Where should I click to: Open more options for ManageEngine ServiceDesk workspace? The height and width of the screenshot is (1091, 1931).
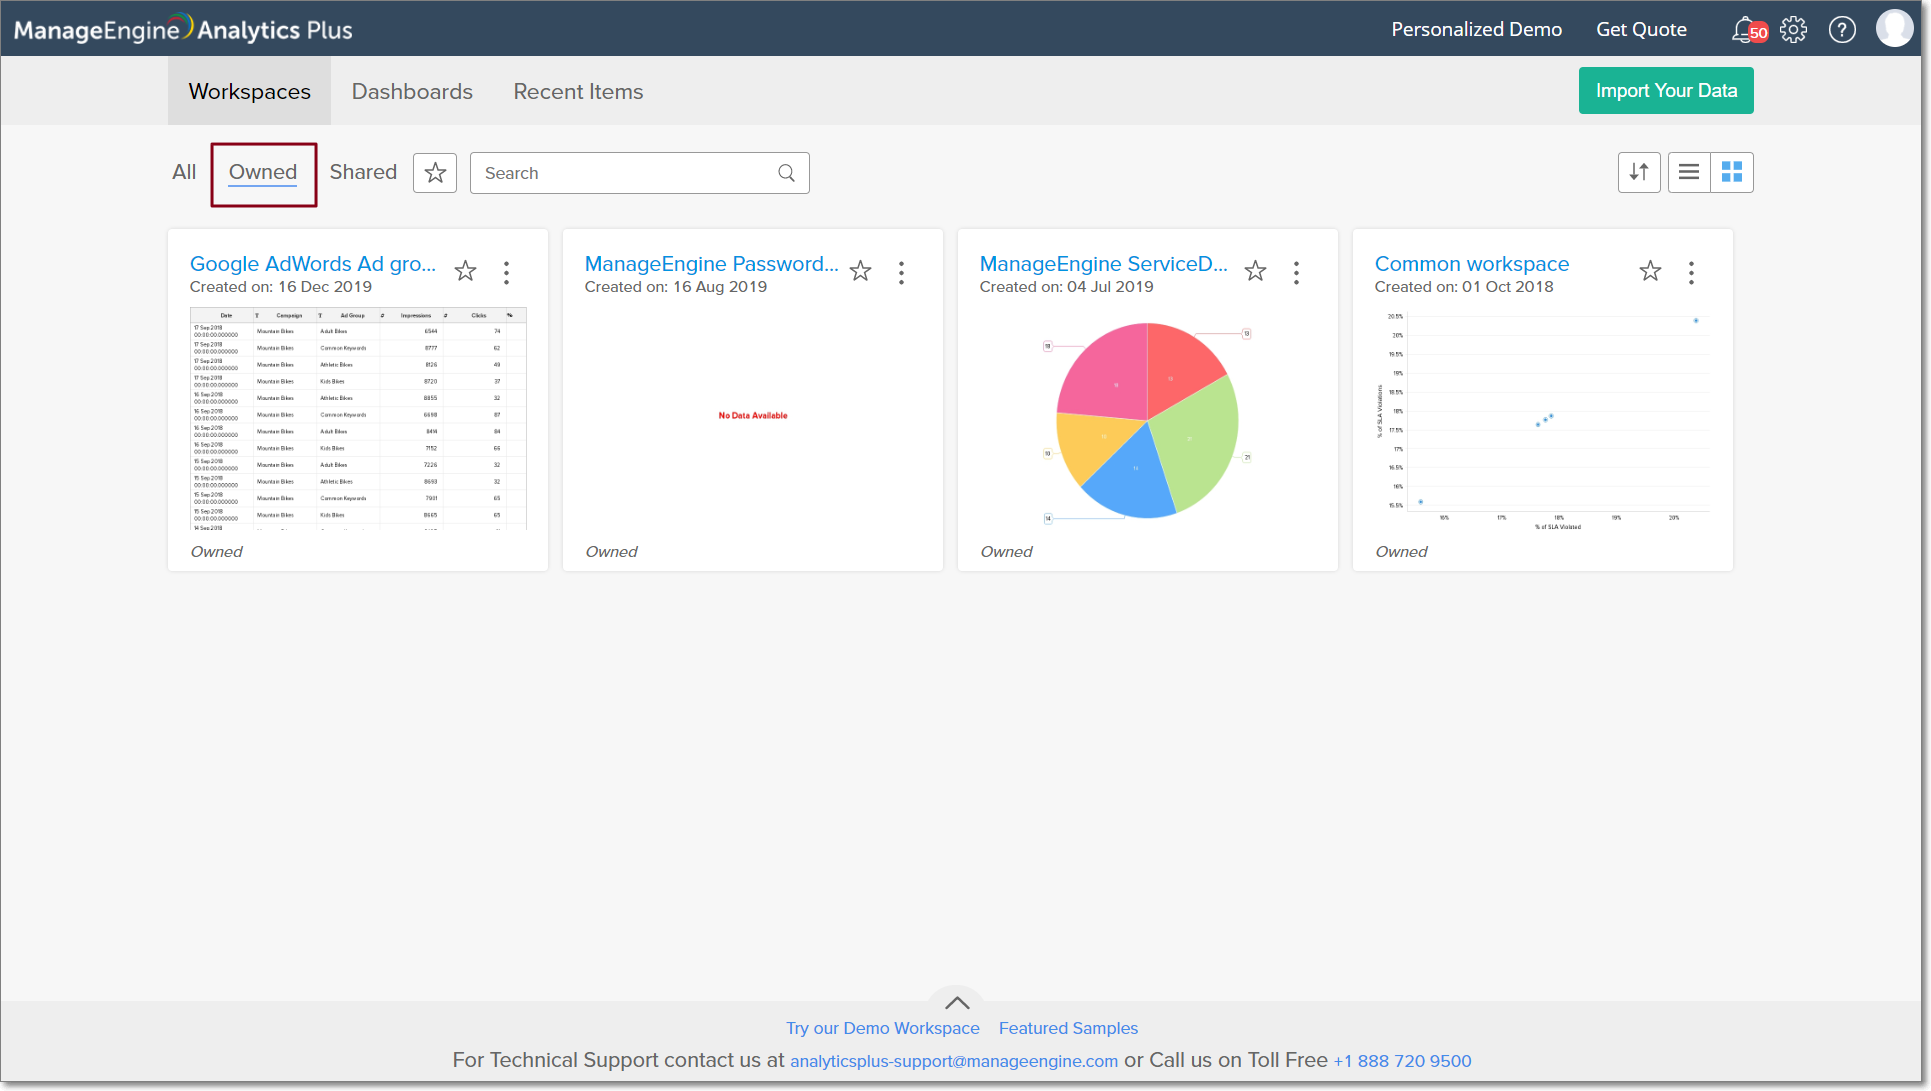(x=1296, y=273)
